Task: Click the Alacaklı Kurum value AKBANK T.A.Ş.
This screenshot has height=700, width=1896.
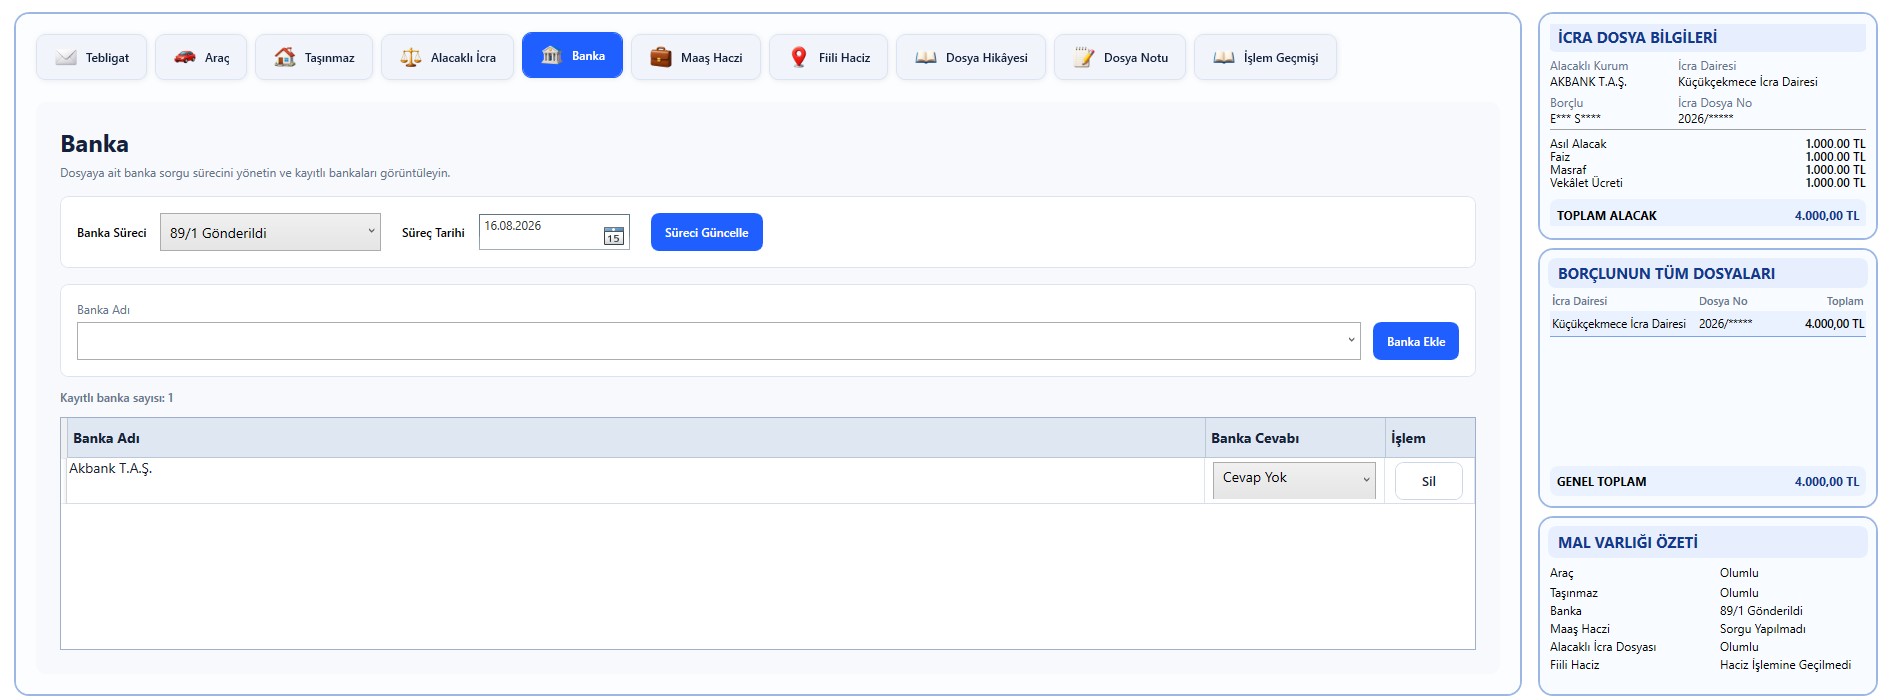Action: pyautogui.click(x=1588, y=82)
